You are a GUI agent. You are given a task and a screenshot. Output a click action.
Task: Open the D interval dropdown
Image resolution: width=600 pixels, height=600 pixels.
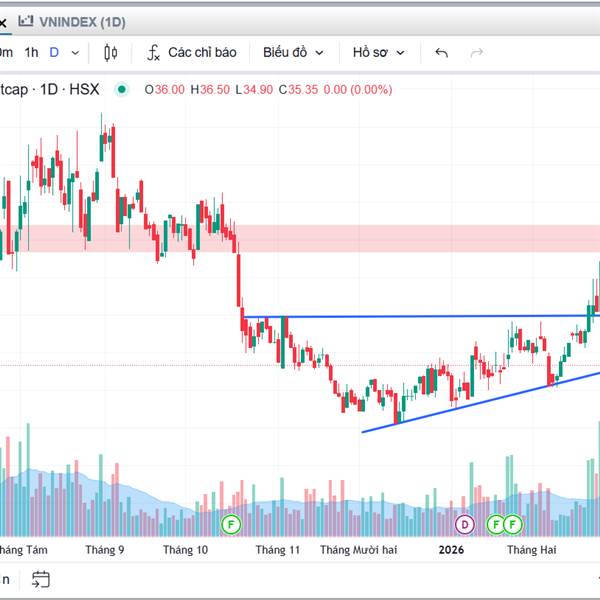coord(61,52)
